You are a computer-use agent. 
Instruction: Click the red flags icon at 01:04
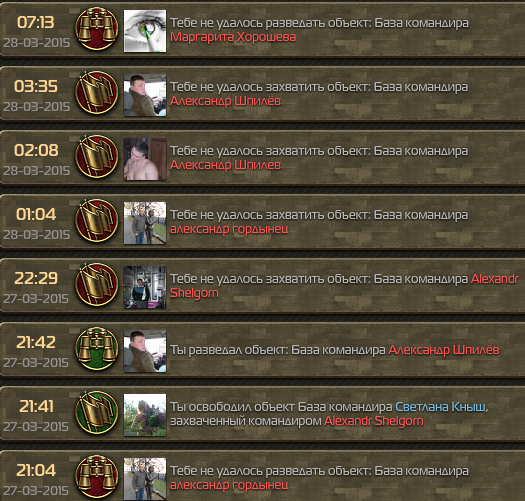tap(97, 220)
